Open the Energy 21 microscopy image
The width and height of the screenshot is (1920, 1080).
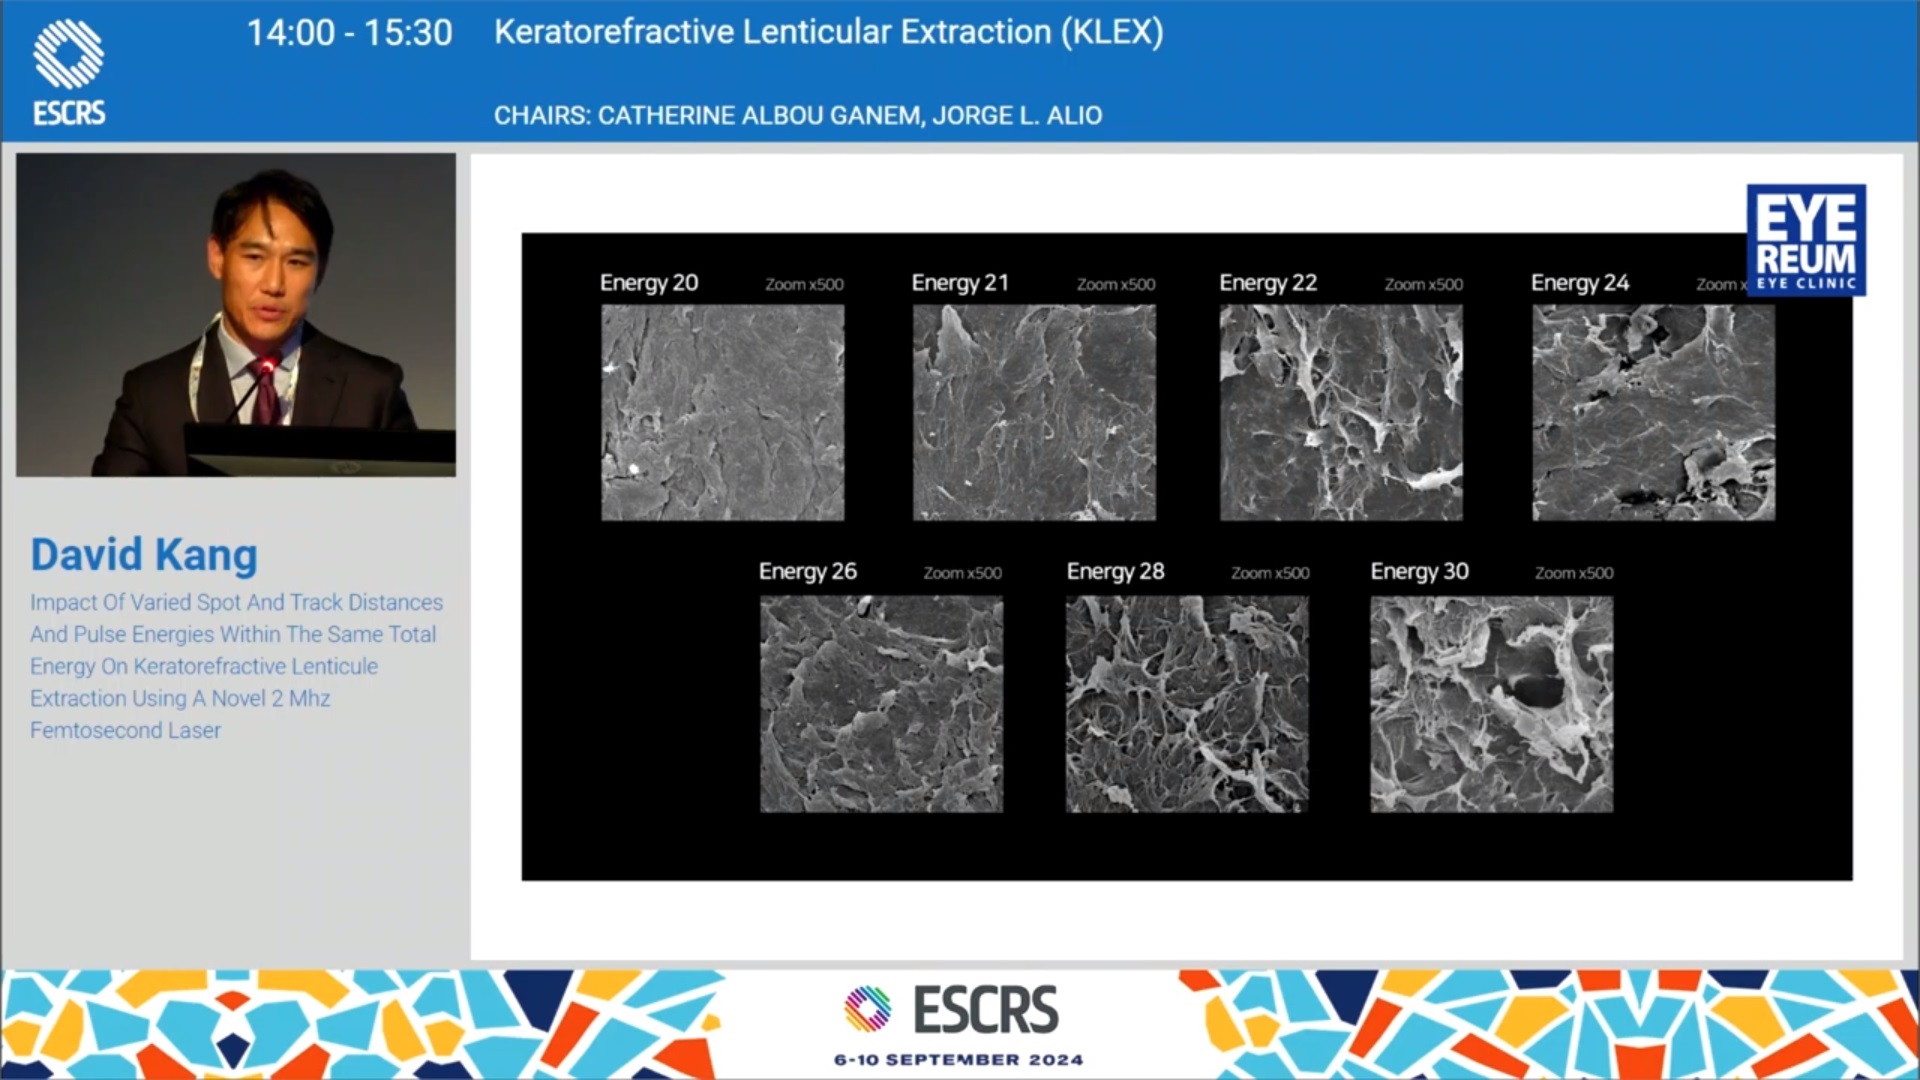1033,412
